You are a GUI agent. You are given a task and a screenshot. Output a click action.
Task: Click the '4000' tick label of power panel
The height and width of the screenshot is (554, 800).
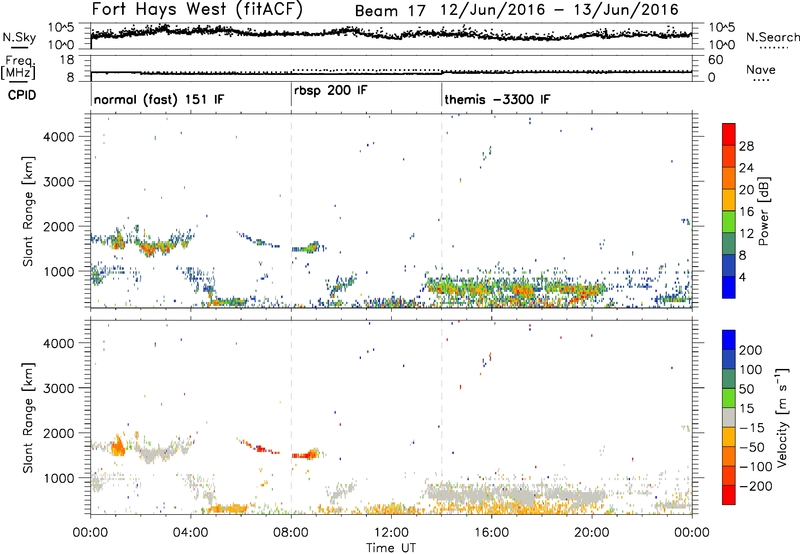59,137
